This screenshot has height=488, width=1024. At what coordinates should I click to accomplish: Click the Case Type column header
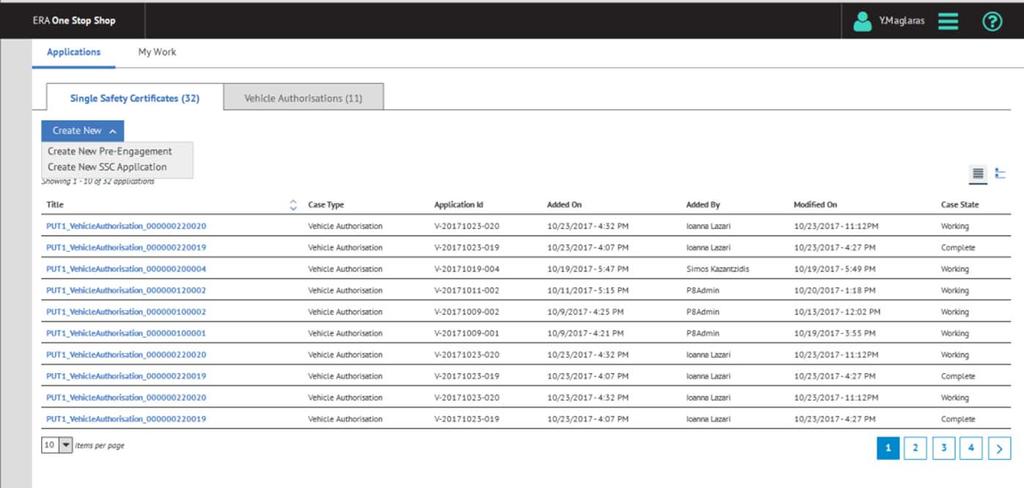(x=326, y=205)
